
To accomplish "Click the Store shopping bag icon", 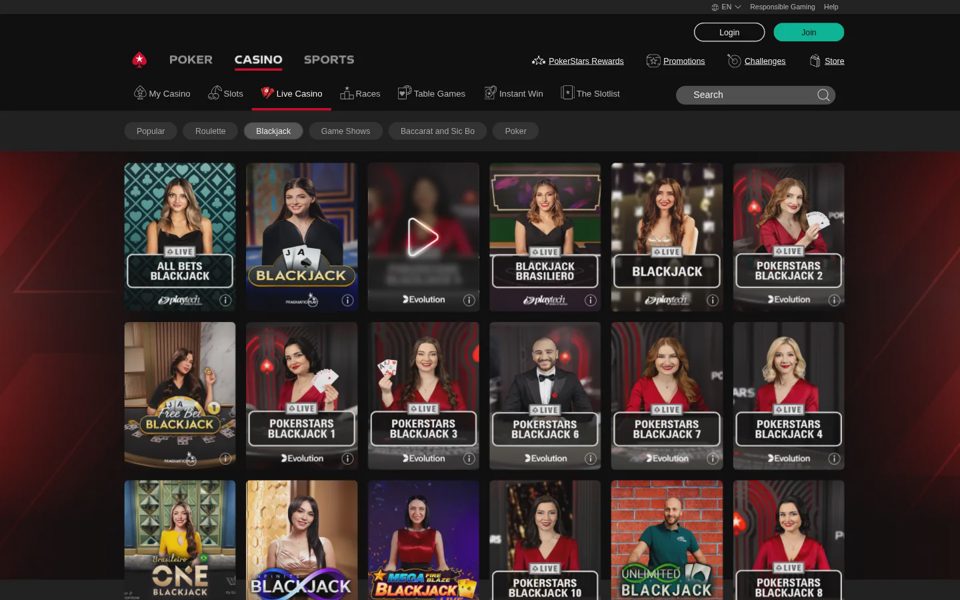I will [815, 61].
